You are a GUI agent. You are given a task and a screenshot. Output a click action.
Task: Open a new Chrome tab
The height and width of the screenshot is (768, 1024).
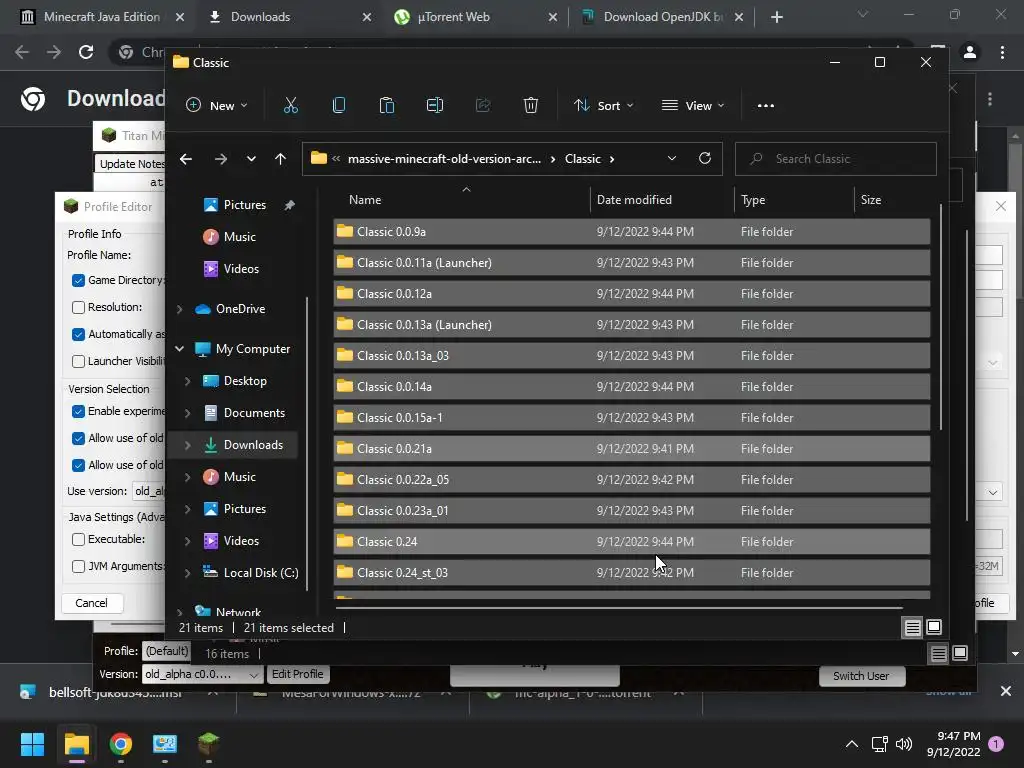776,17
